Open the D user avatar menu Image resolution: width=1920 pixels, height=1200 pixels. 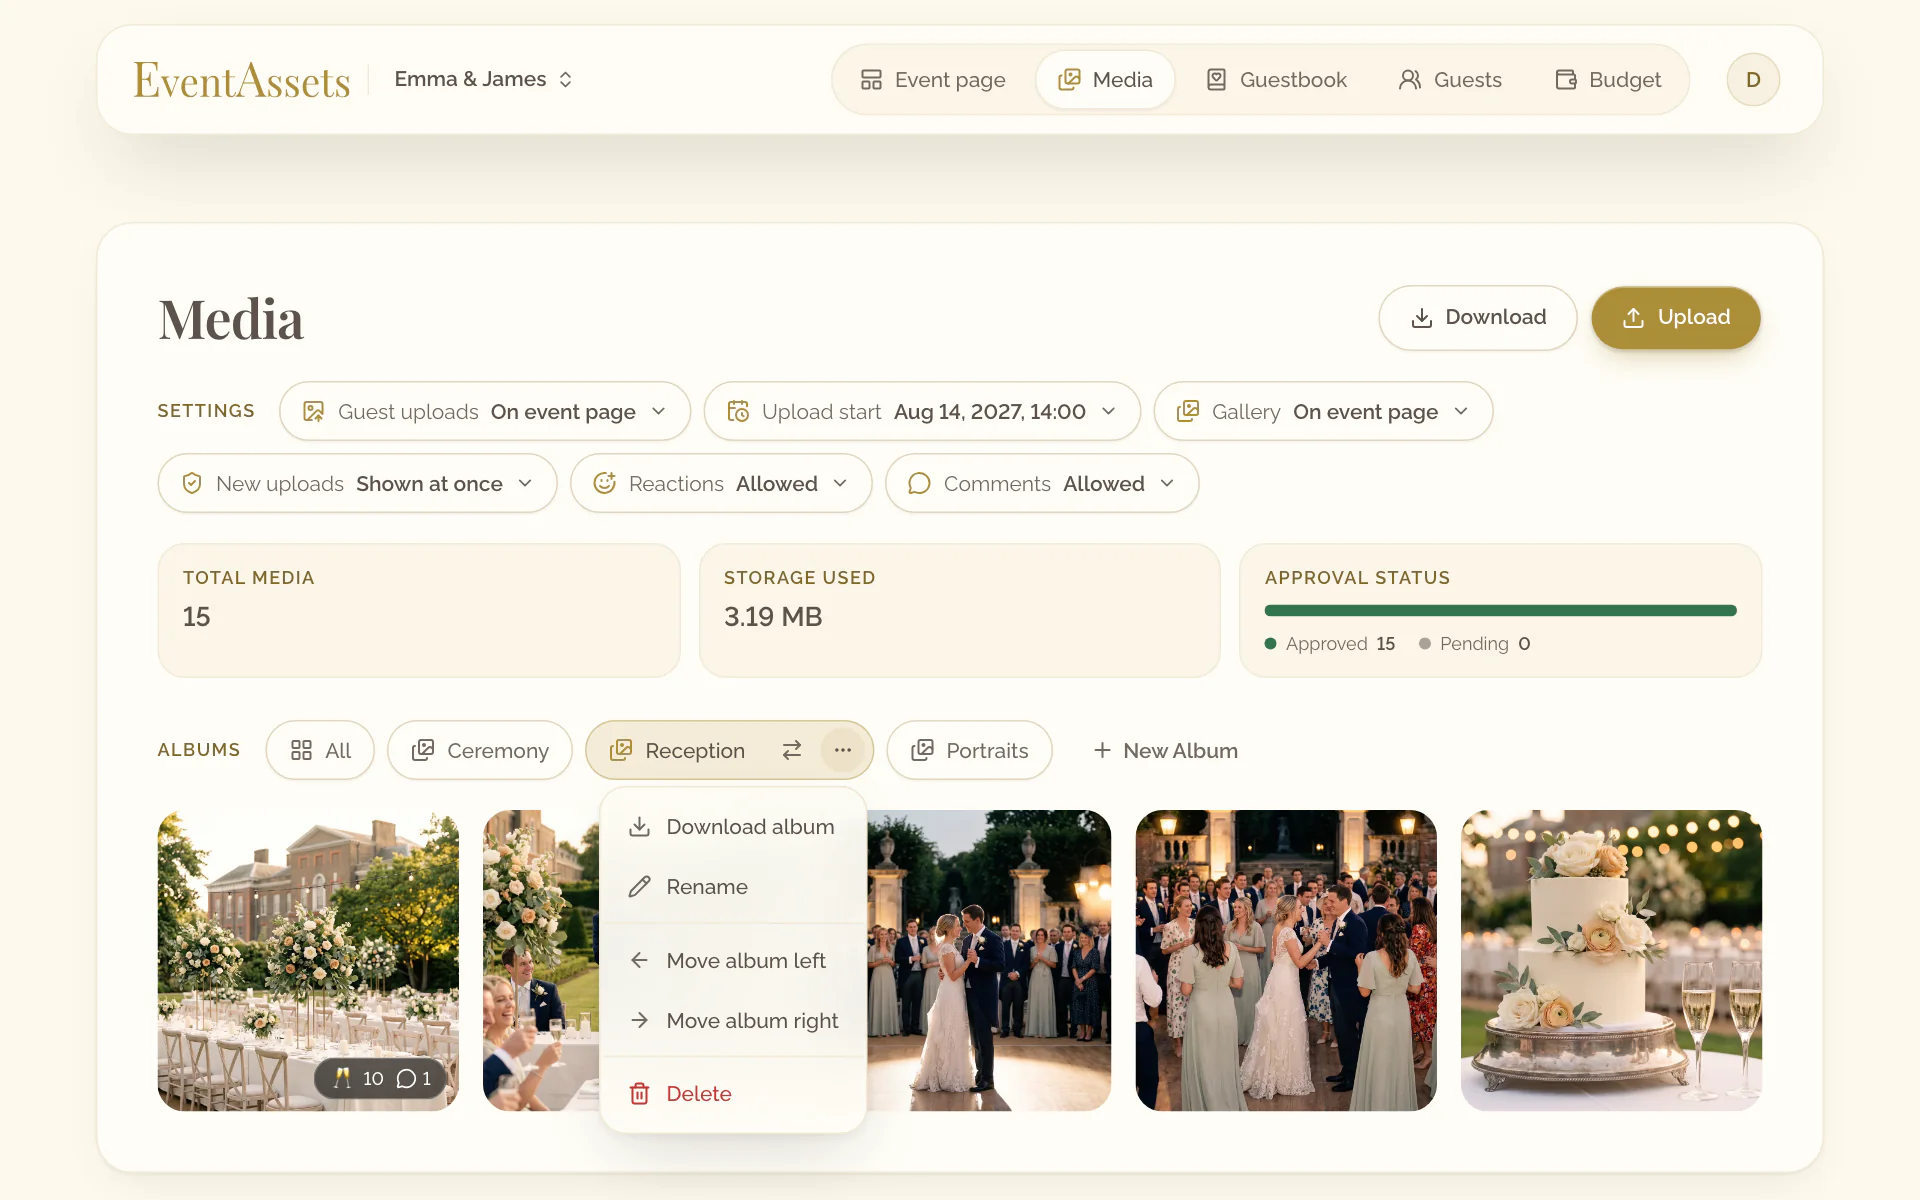[1752, 80]
